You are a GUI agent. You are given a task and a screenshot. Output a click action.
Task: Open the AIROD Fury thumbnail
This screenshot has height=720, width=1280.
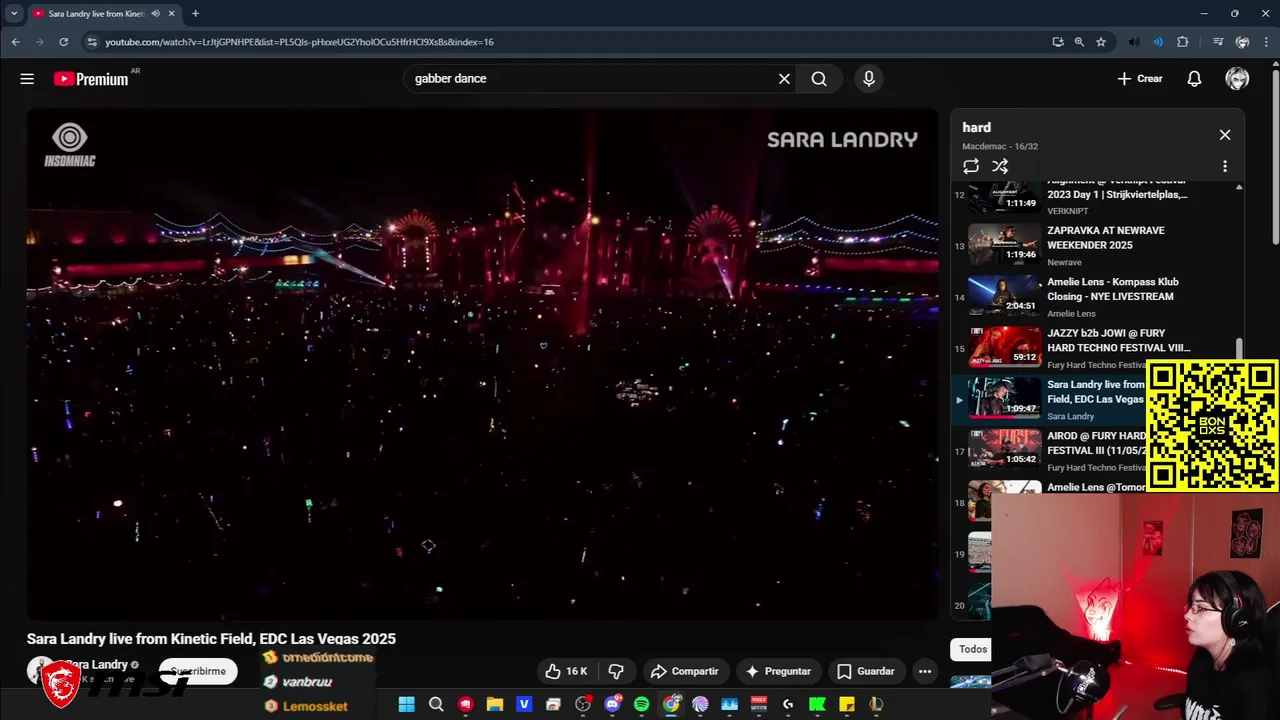tap(1005, 448)
